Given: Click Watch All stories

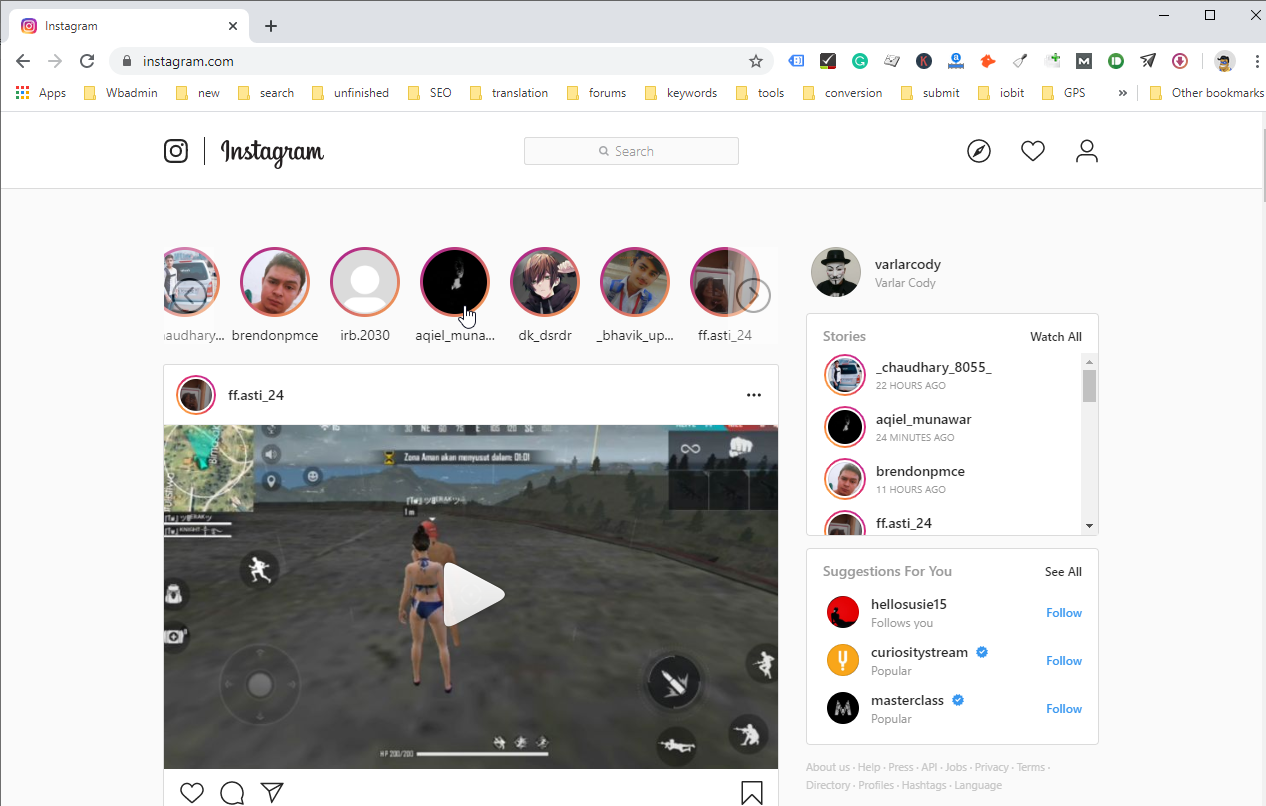Looking at the screenshot, I should pos(1056,337).
